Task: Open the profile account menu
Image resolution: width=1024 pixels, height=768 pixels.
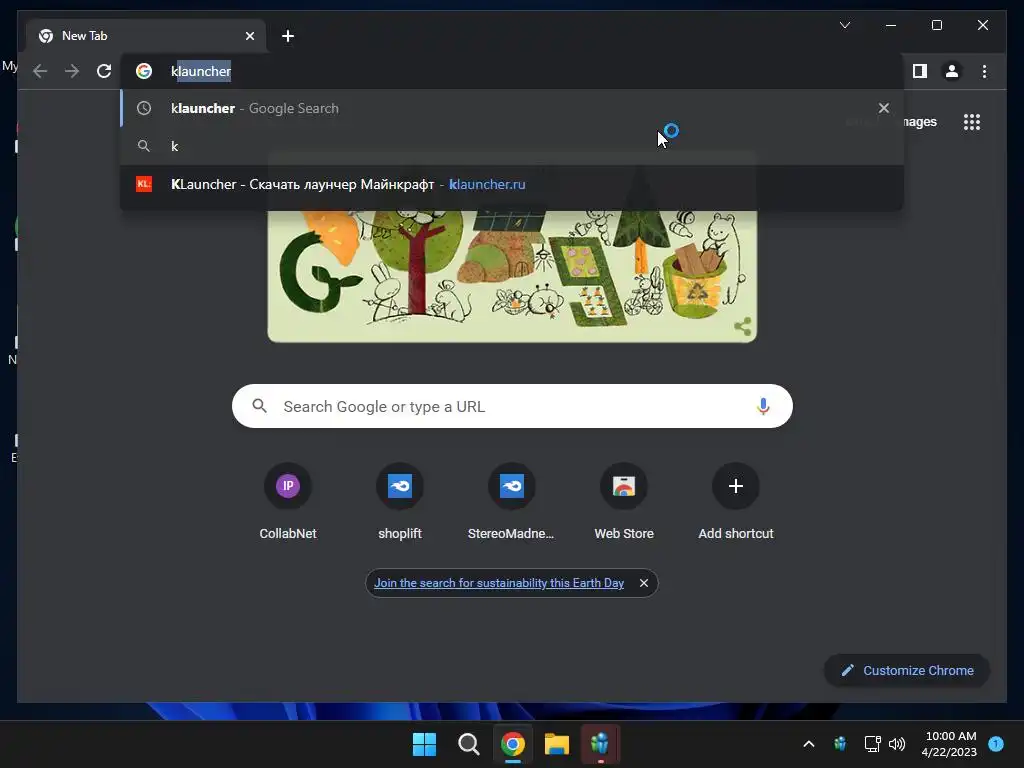Action: pos(952,71)
